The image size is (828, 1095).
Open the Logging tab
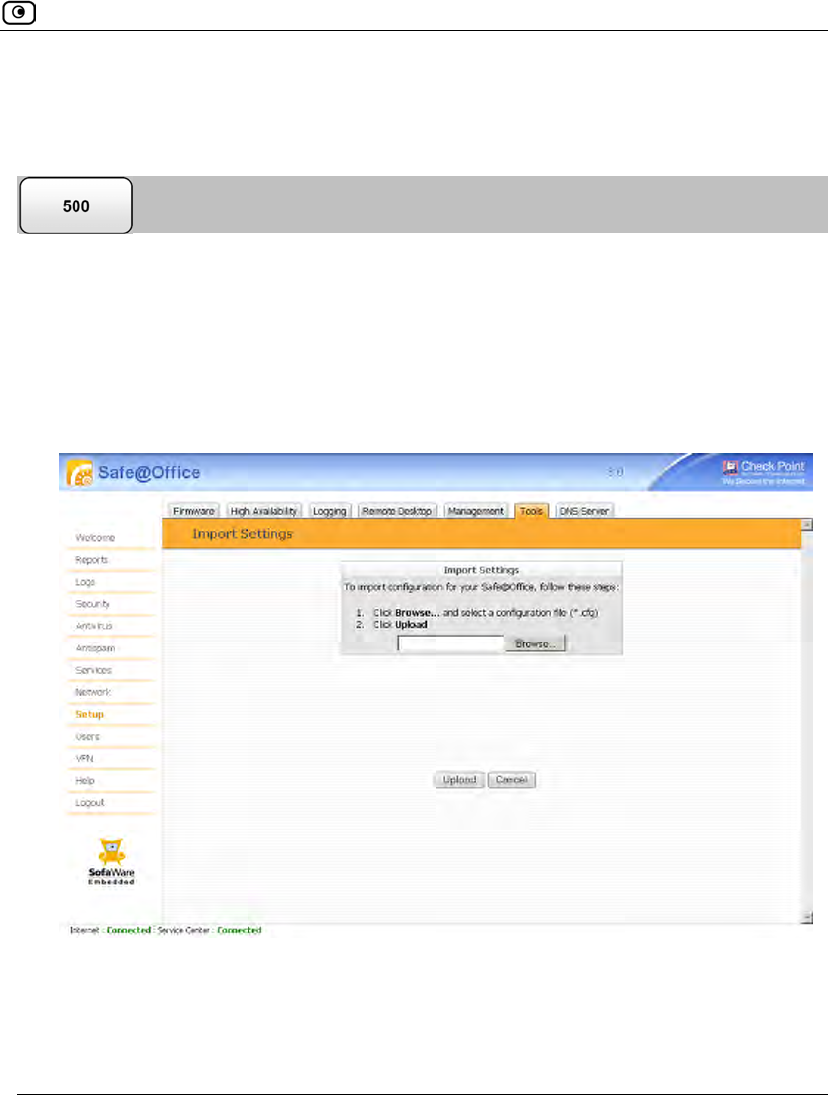click(x=330, y=511)
